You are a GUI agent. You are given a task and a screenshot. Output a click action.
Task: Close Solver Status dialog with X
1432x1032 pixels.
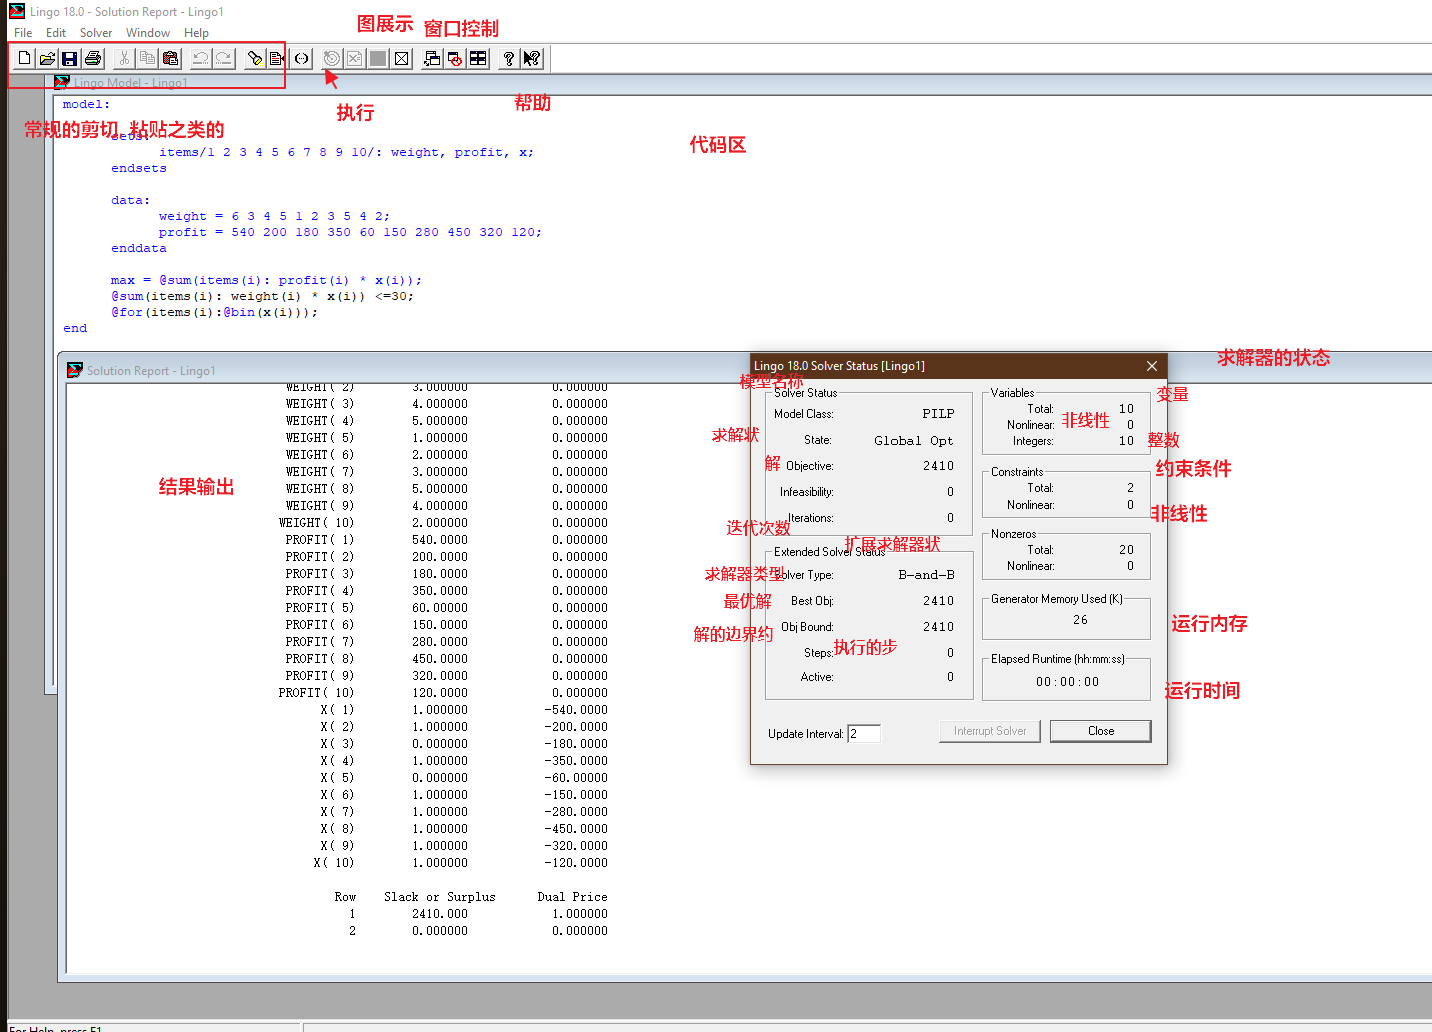(x=1152, y=366)
